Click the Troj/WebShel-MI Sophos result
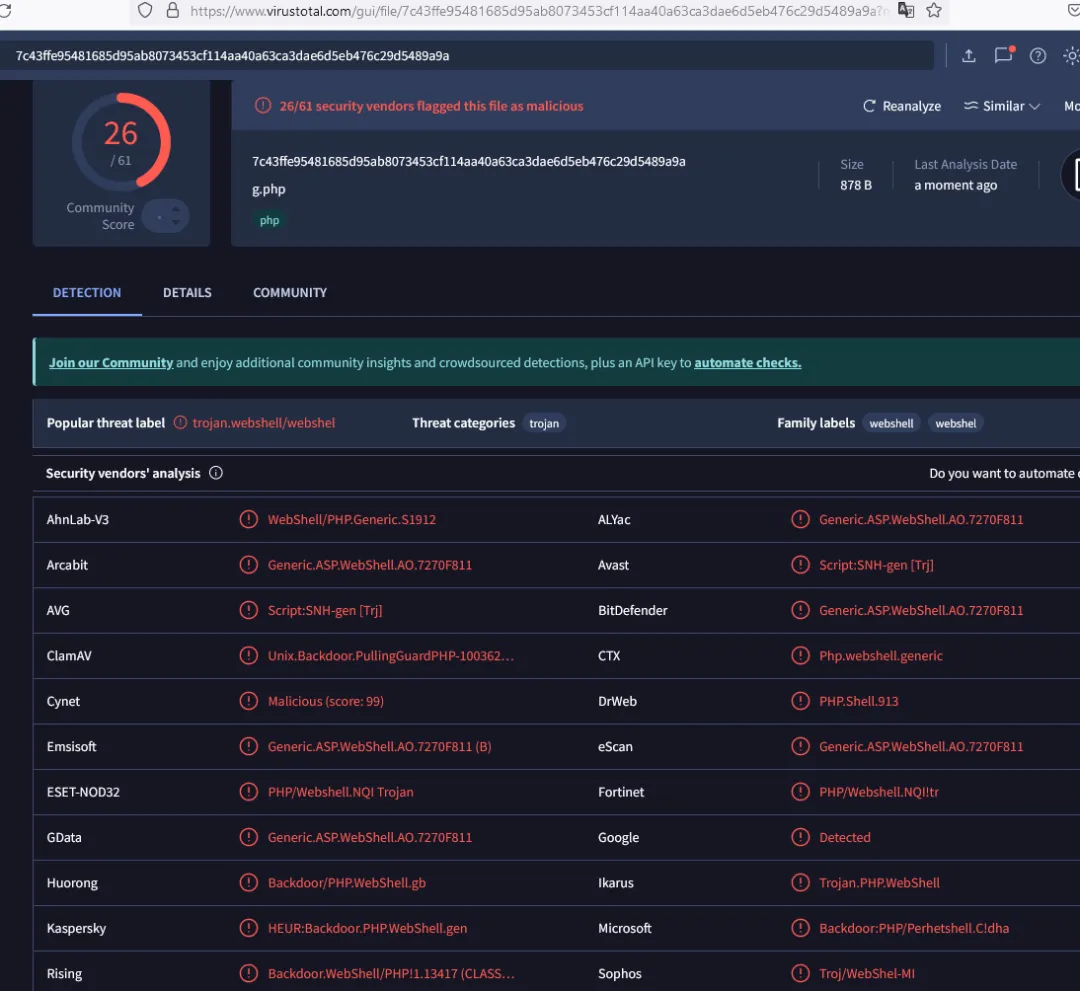 [x=867, y=974]
